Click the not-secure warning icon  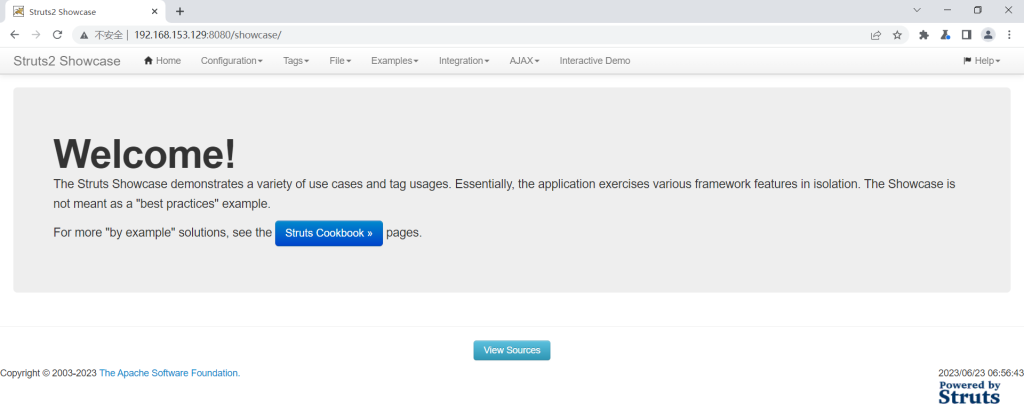coord(84,35)
